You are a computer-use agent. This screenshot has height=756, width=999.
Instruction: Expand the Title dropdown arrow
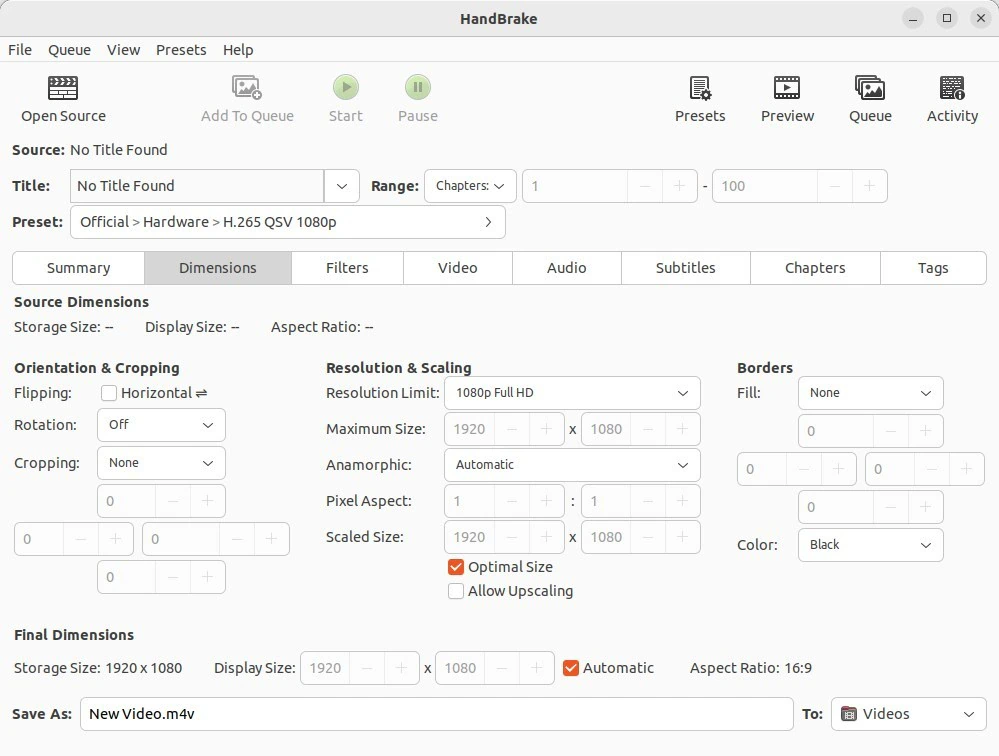tap(341, 186)
